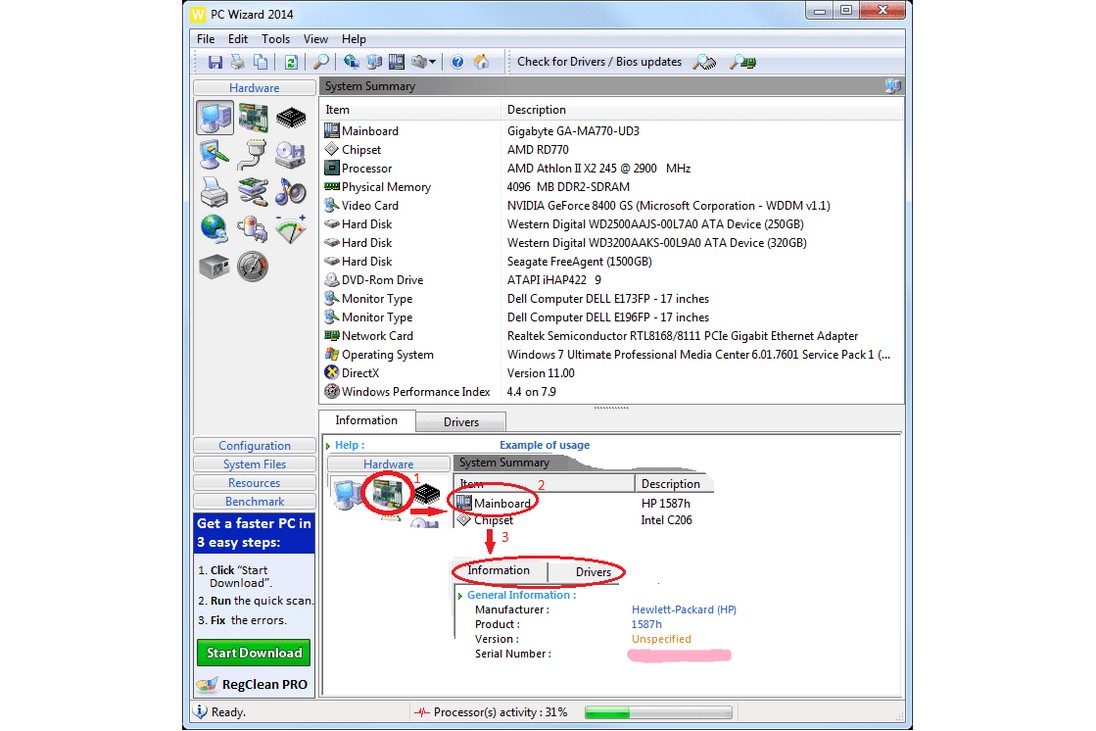Open the Help menu
The image size is (1096, 731).
354,39
